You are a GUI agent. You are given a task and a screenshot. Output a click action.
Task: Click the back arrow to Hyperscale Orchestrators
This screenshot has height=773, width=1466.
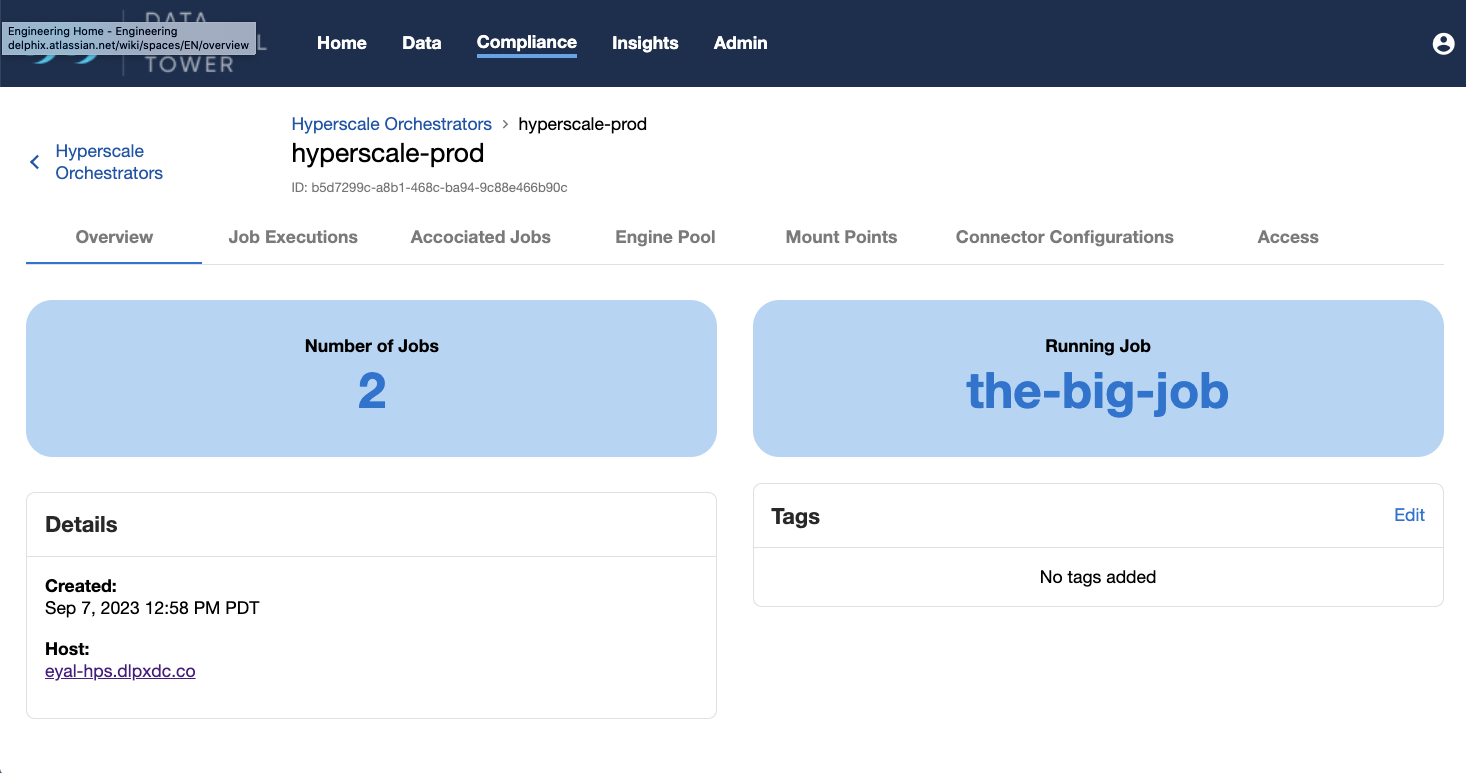coord(33,162)
